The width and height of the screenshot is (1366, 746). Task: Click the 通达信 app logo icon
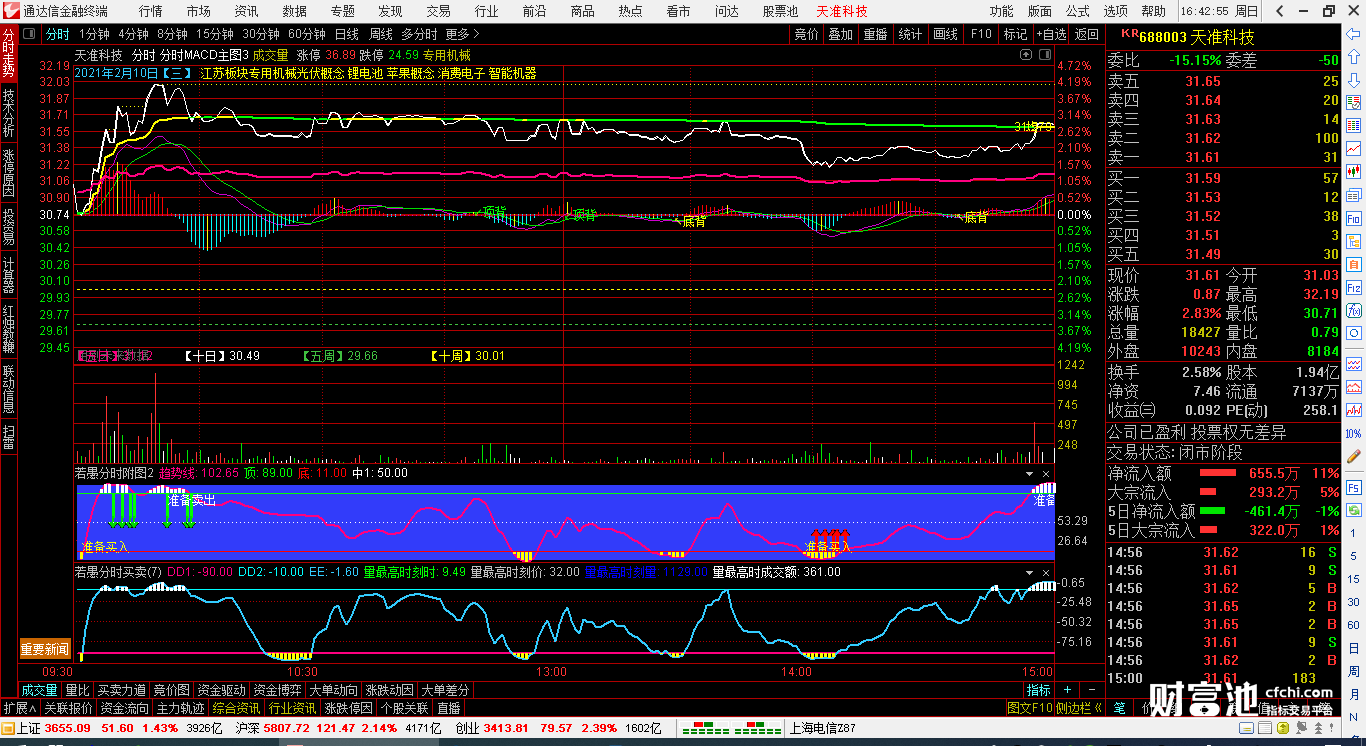tap(10, 11)
